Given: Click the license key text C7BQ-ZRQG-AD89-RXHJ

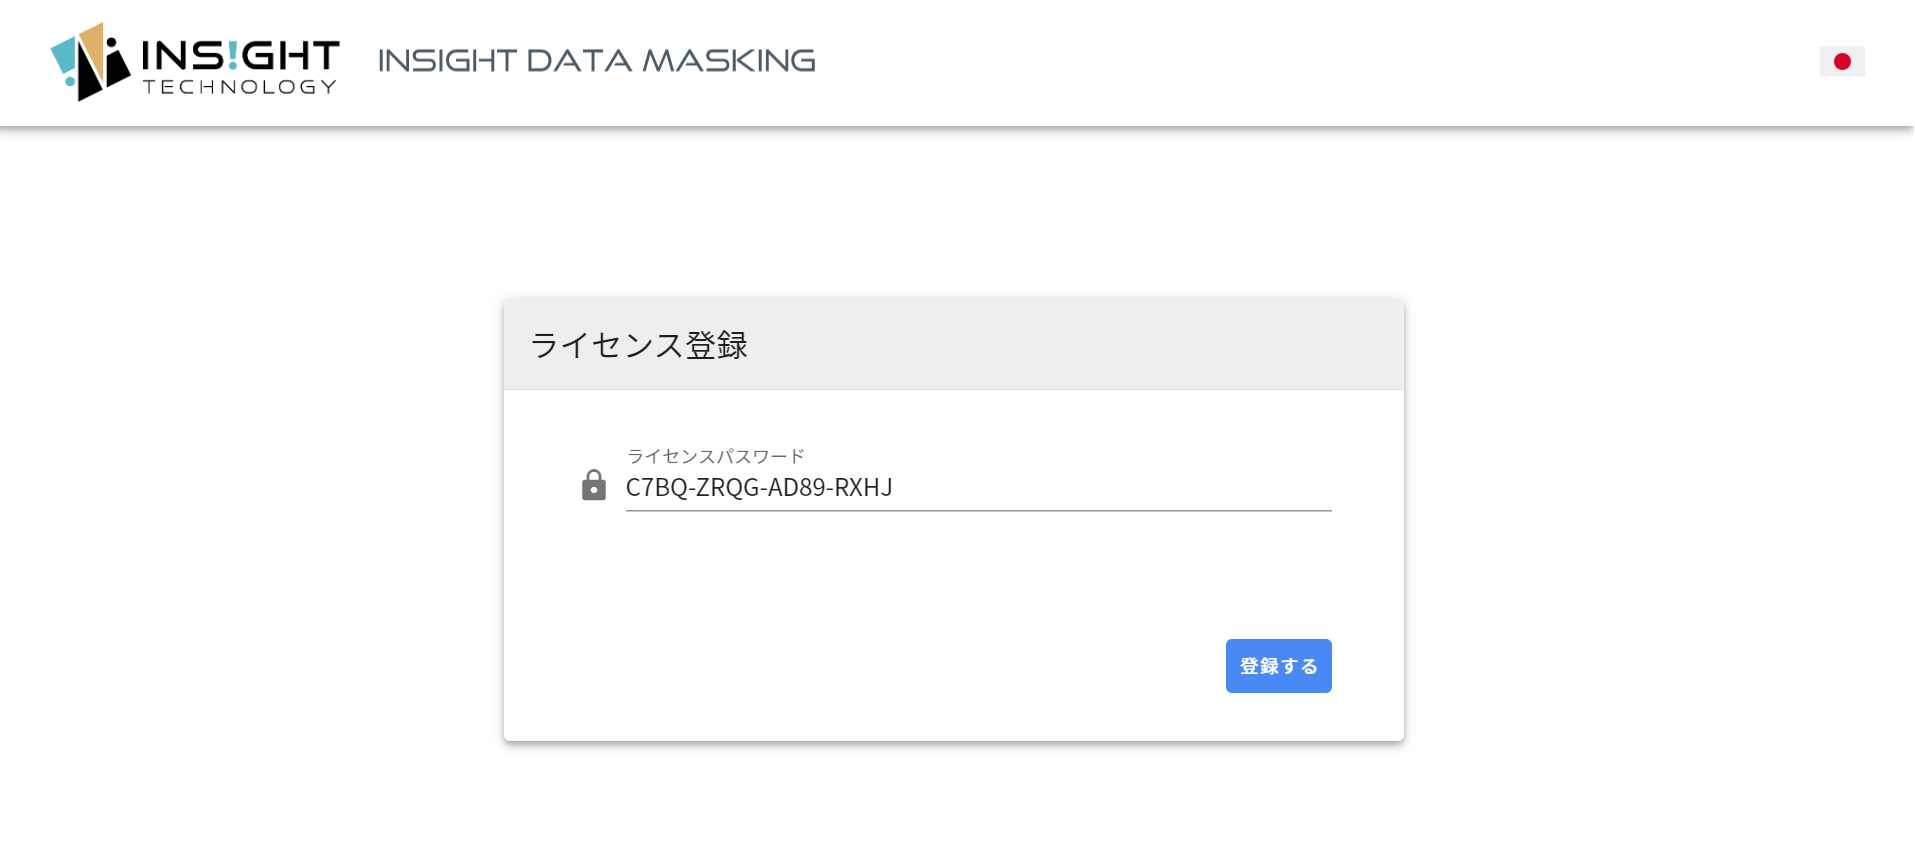Looking at the screenshot, I should [x=759, y=488].
